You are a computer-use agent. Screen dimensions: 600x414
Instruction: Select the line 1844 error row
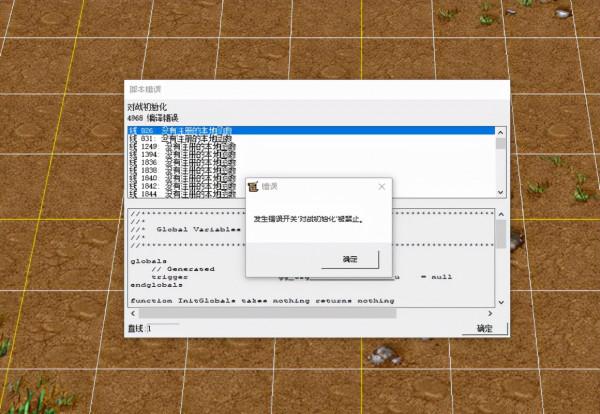pyautogui.click(x=180, y=194)
